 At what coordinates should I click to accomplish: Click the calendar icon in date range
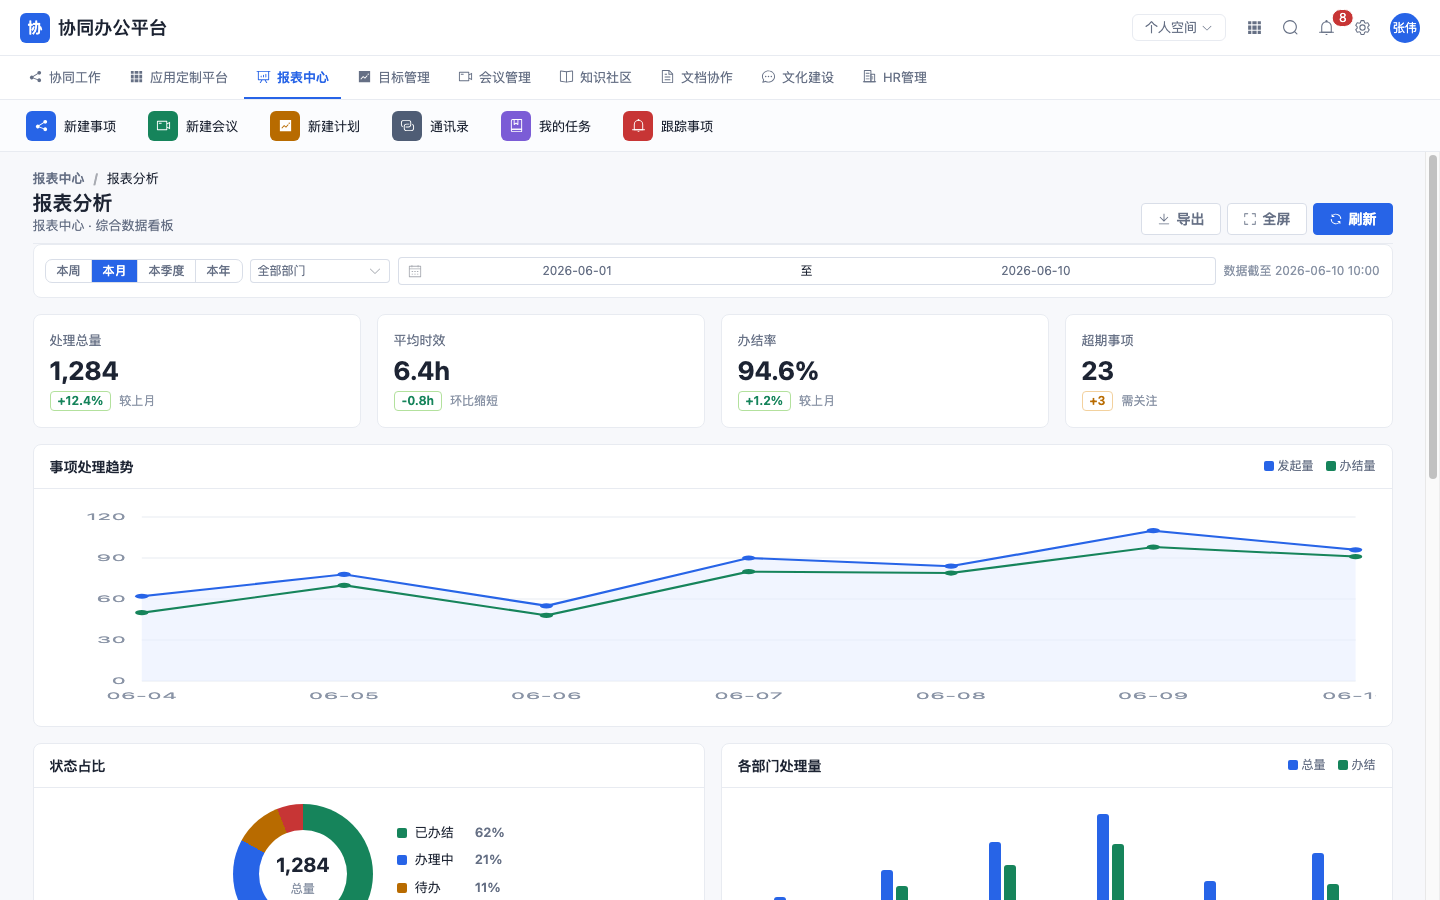(x=415, y=271)
